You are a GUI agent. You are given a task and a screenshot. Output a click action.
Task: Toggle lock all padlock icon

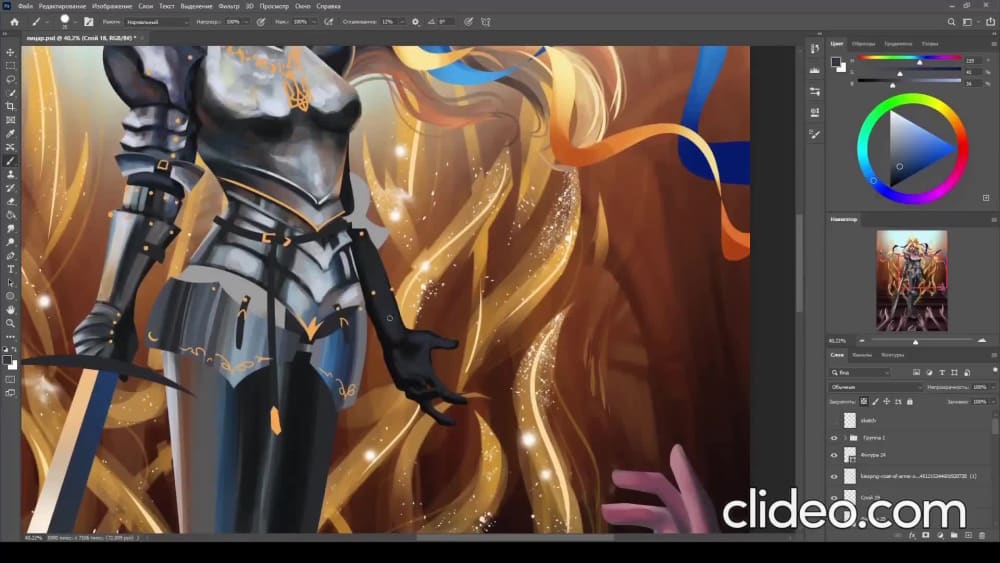[910, 402]
